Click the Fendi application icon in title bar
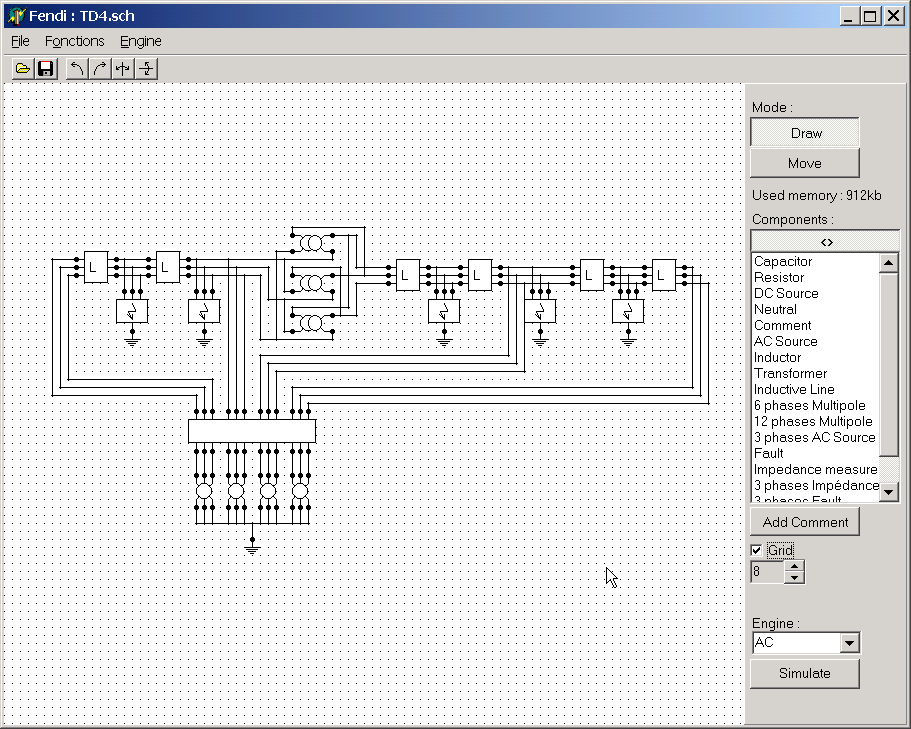The height and width of the screenshot is (729, 911). [16, 16]
